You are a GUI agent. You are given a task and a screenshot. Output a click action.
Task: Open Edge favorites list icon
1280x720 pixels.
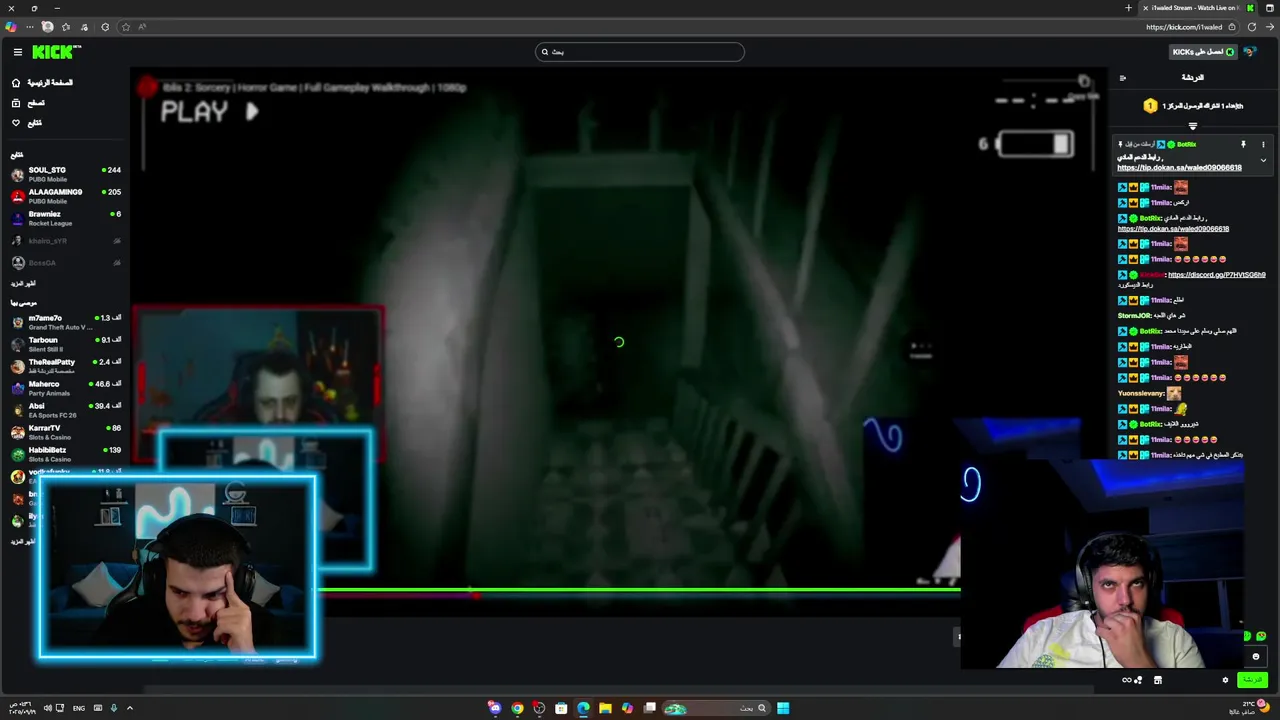coord(66,27)
